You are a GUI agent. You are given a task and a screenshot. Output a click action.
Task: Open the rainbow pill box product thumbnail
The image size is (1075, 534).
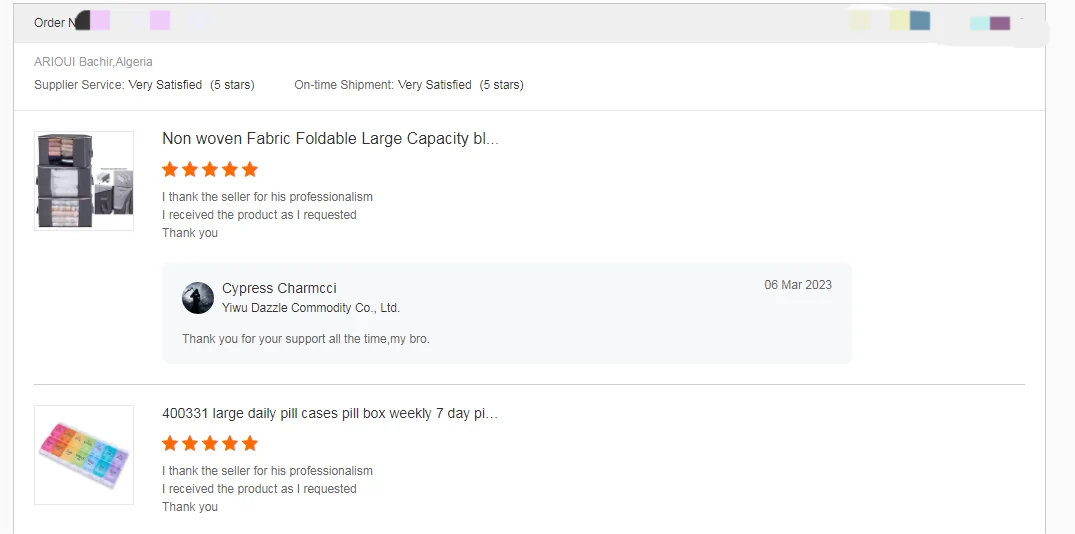(84, 455)
